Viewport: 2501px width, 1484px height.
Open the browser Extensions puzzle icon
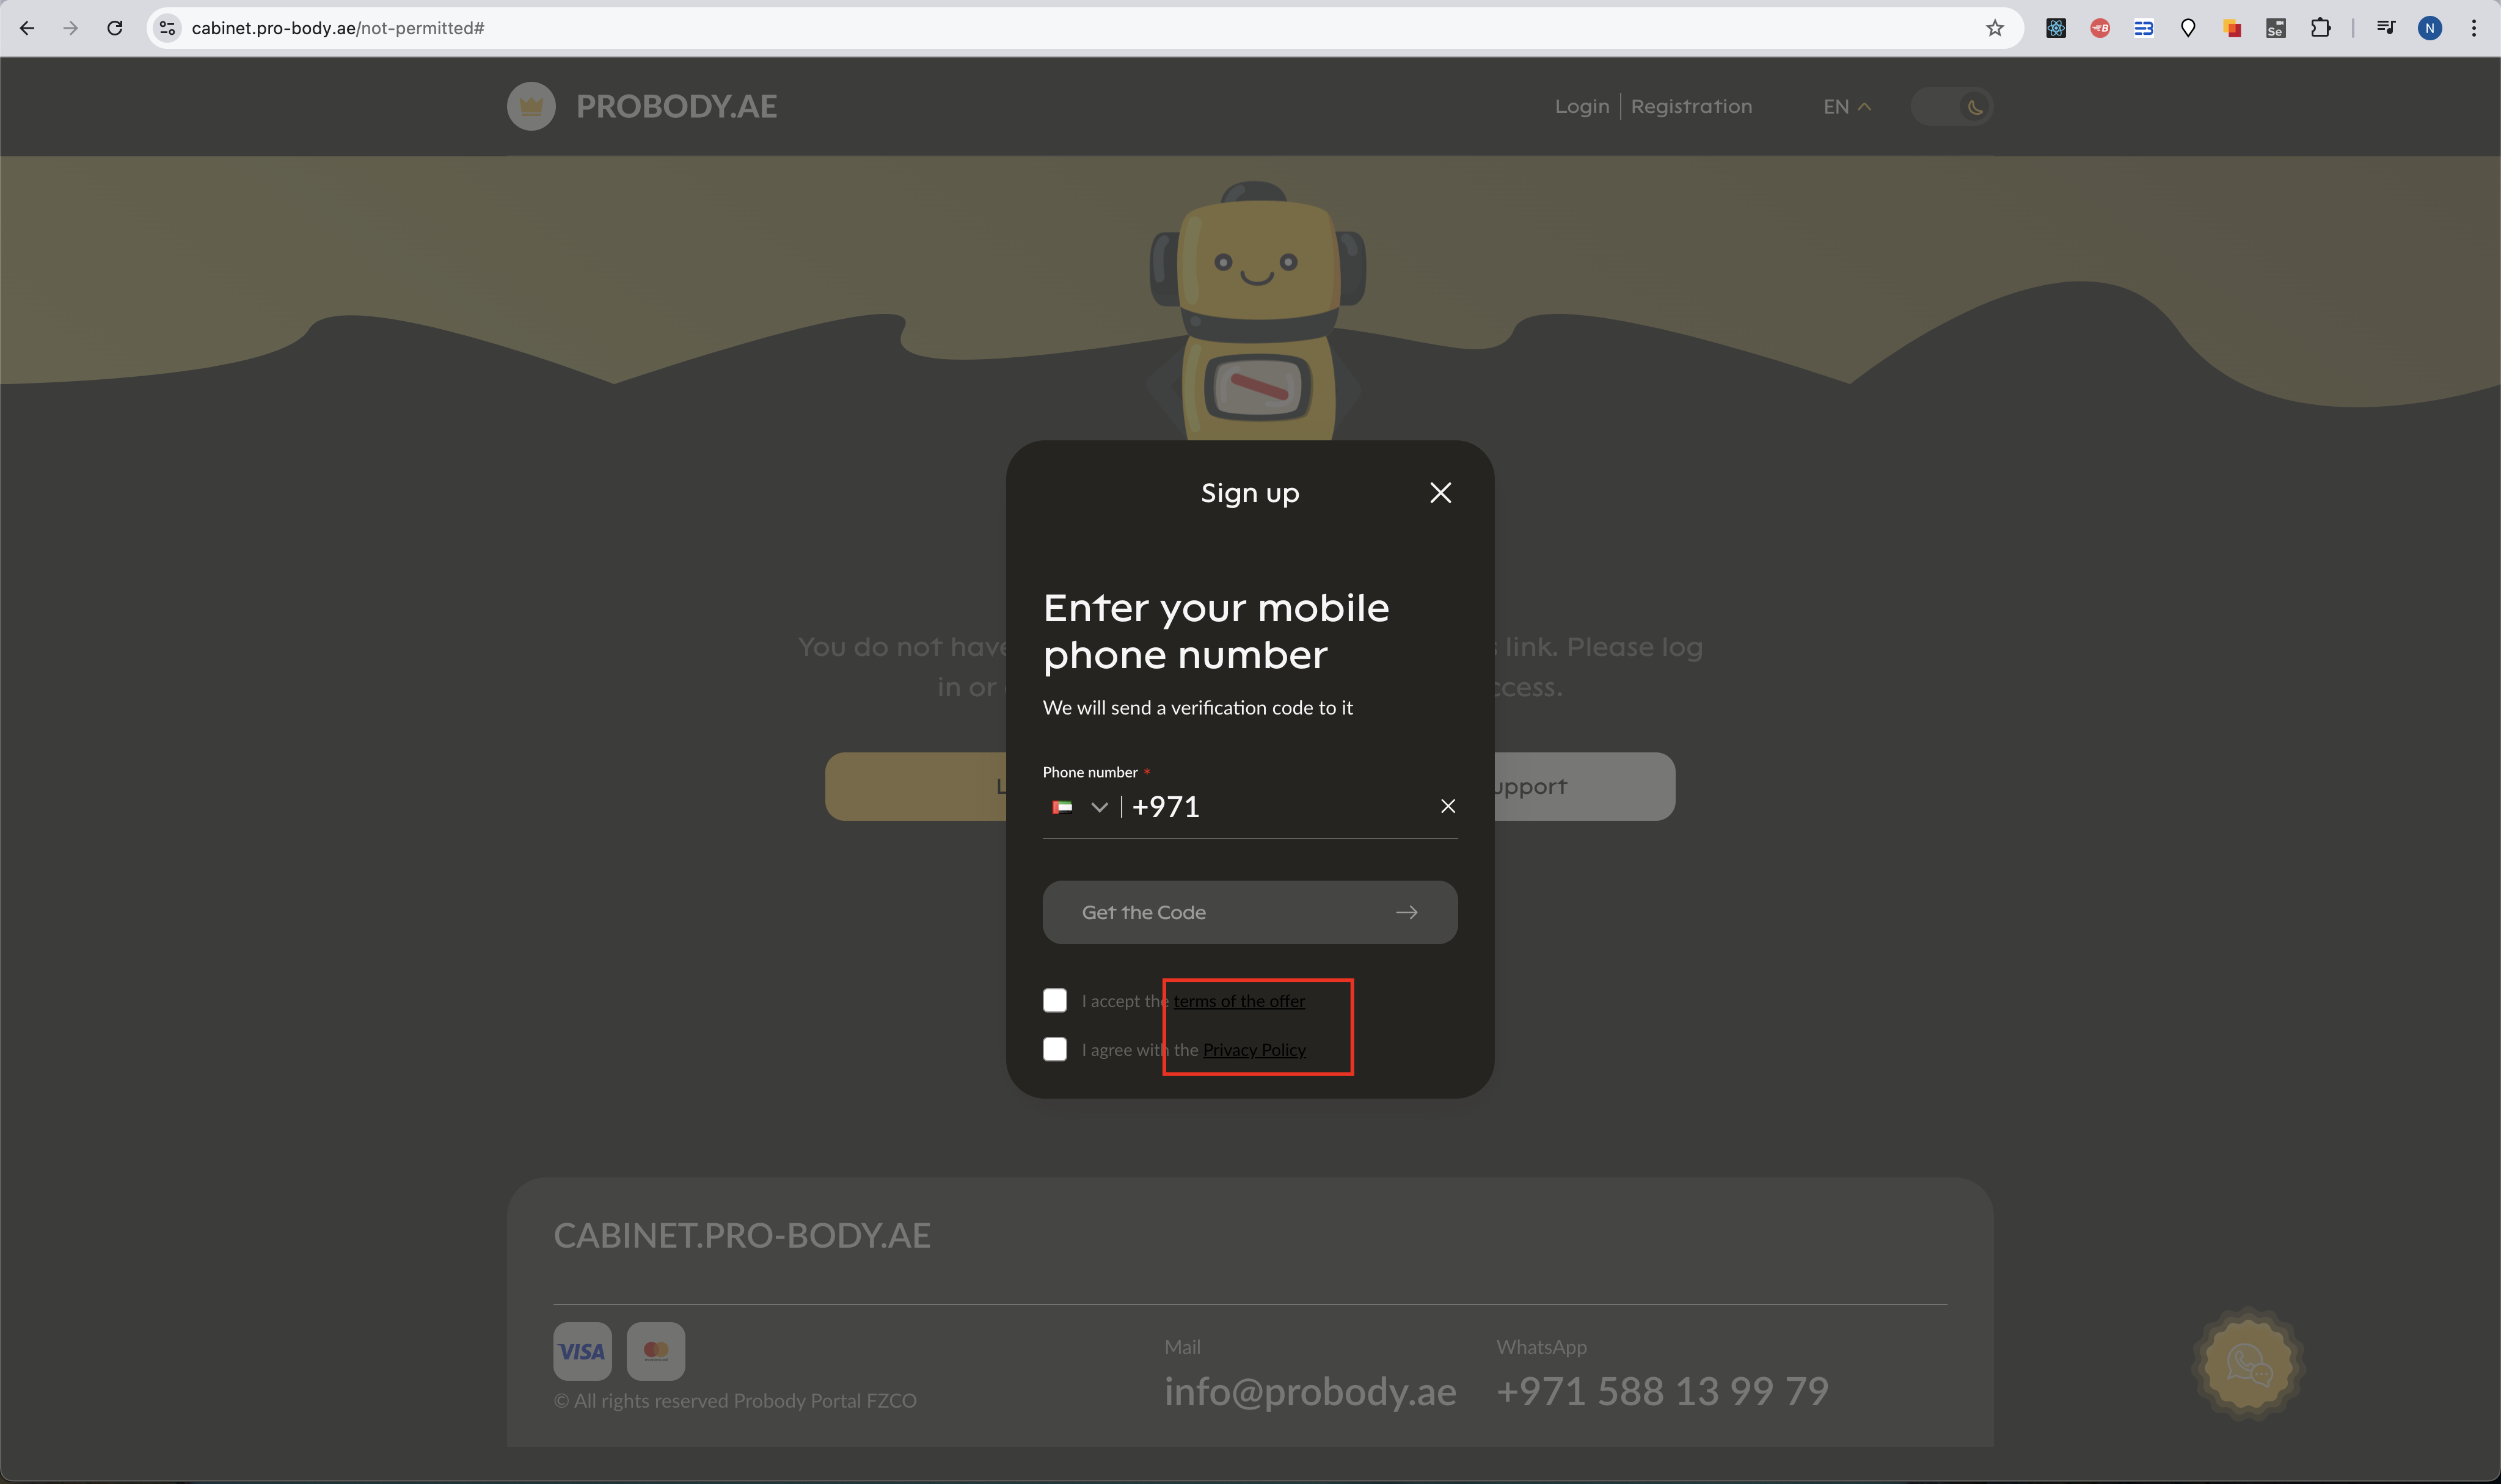click(2320, 28)
